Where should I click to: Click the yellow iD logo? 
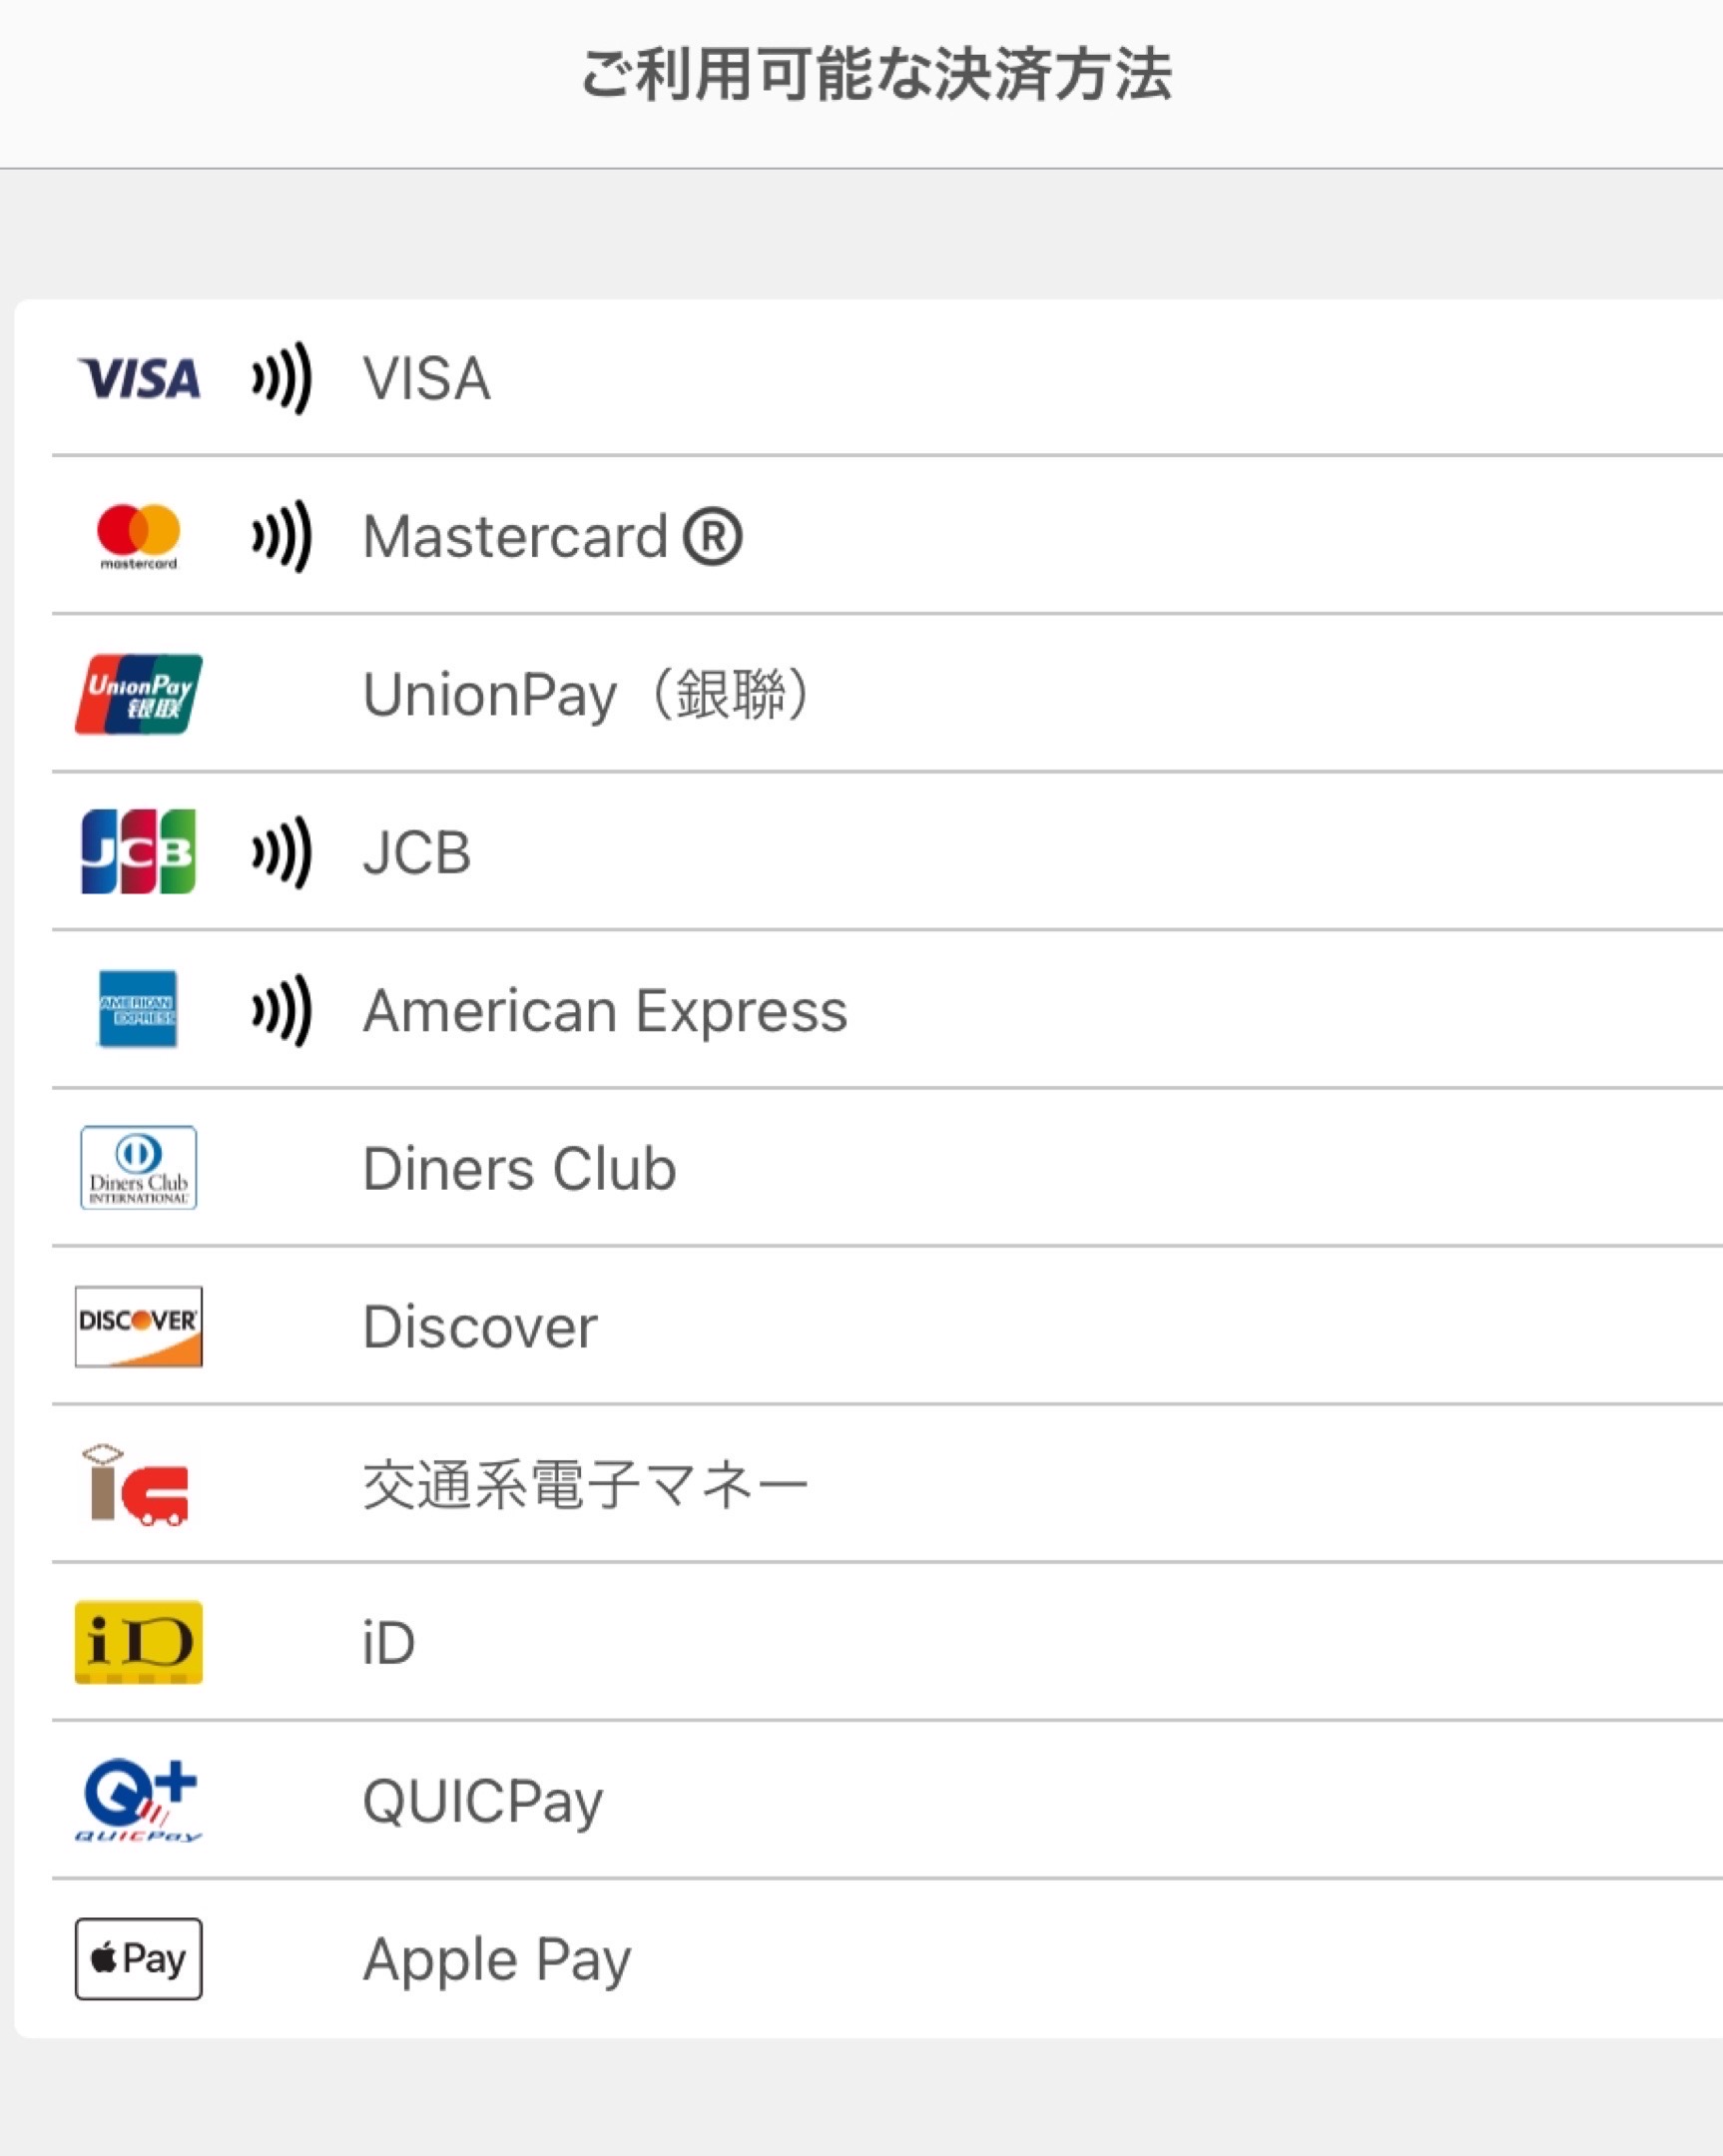click(x=139, y=1643)
